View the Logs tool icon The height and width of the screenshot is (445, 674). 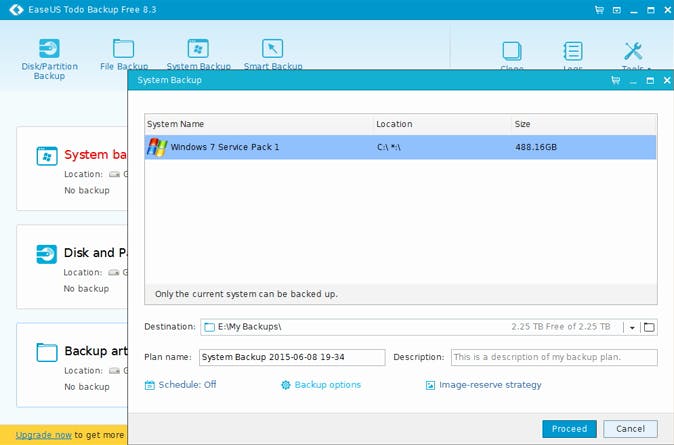pos(573,55)
